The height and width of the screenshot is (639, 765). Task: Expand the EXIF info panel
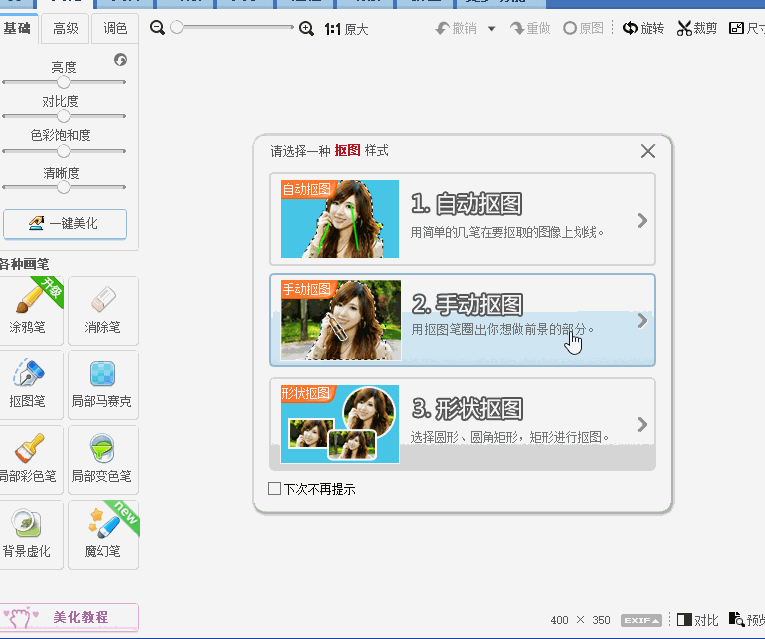(641, 620)
